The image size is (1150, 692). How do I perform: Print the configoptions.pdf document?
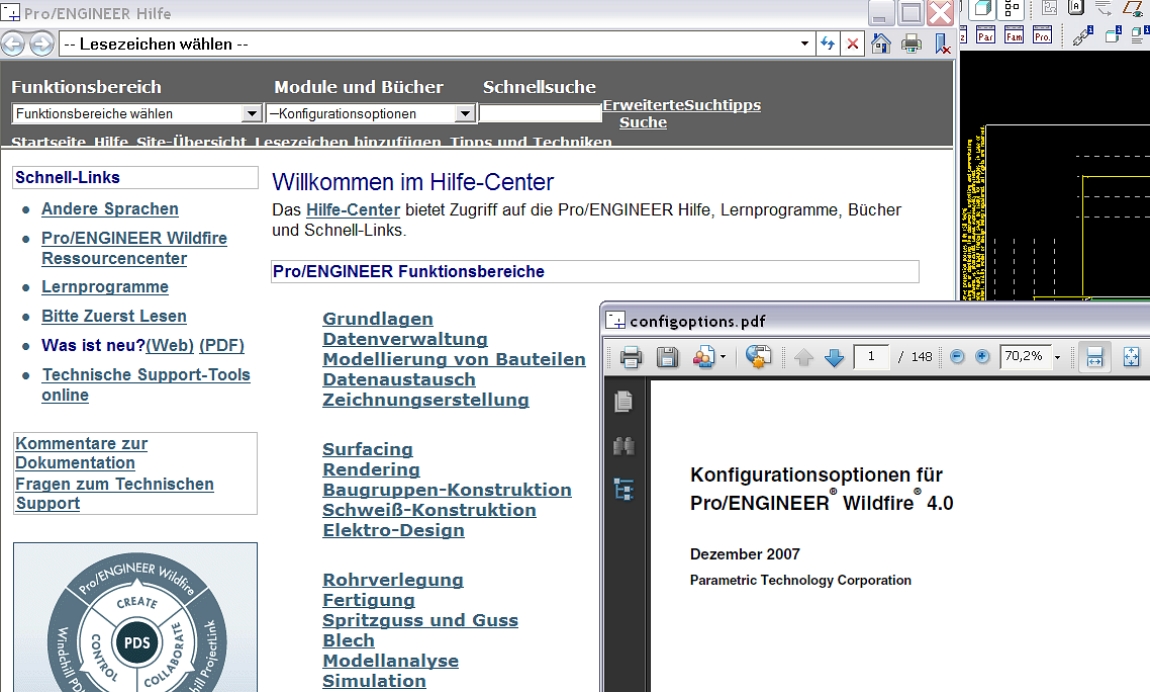tap(631, 357)
